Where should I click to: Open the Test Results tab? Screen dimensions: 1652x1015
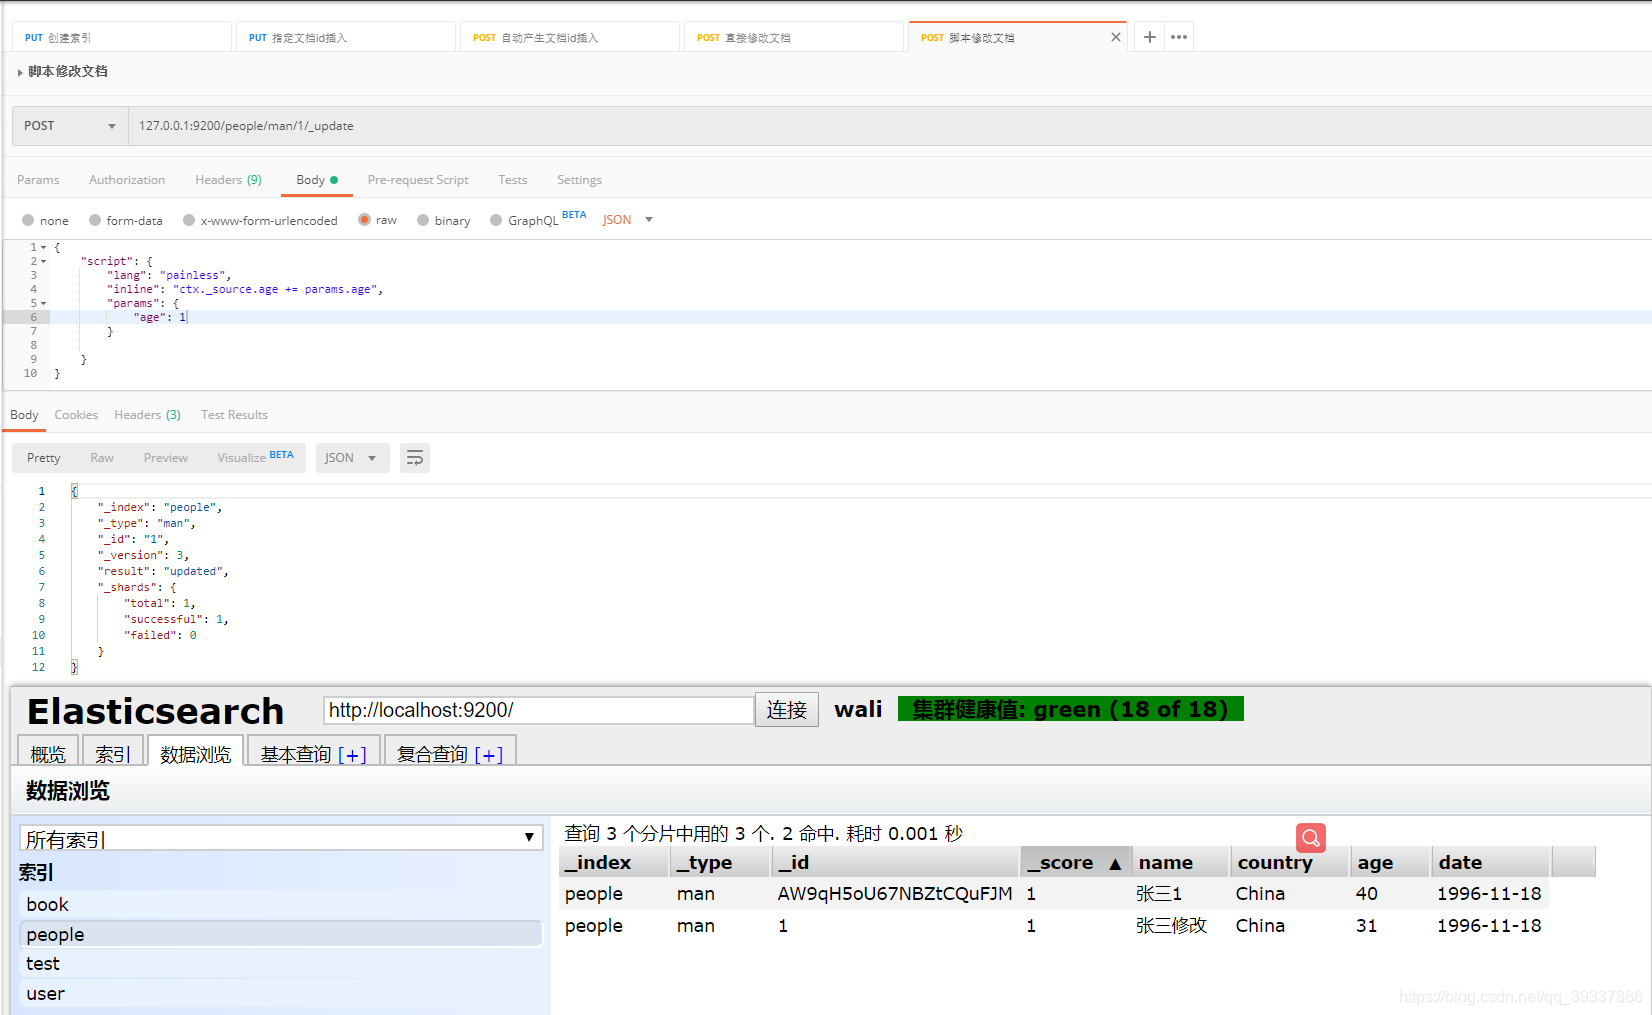(234, 415)
